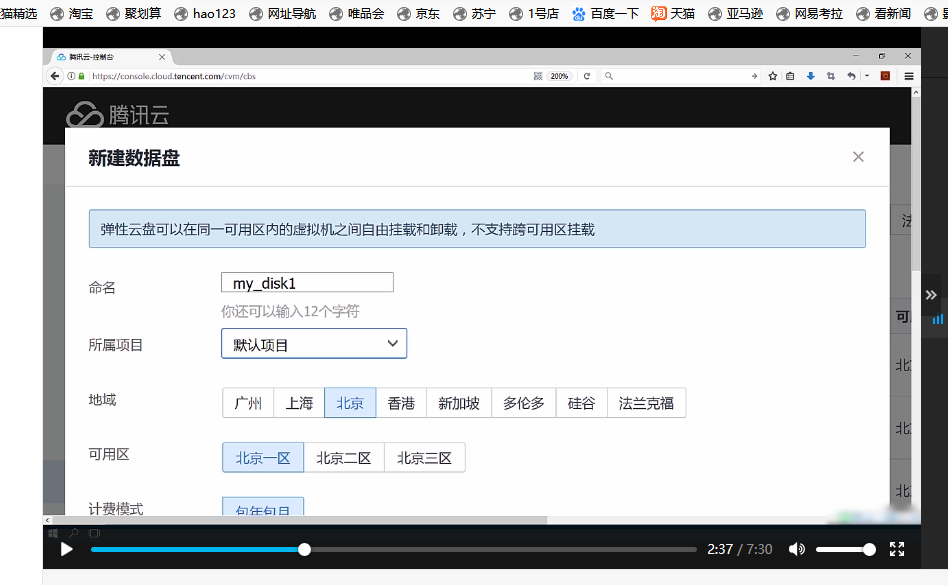Viewport: 948px width, 585px height.
Task: Open 苏宁 bookmark
Action: point(474,13)
